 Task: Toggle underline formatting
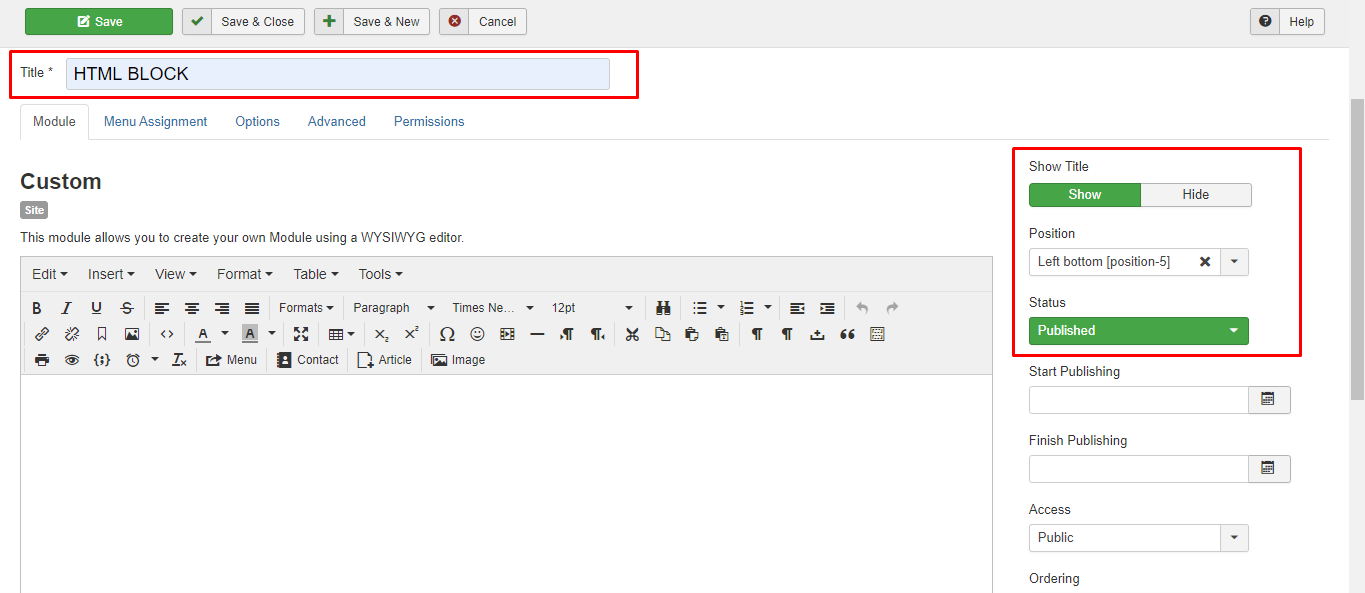coord(95,308)
